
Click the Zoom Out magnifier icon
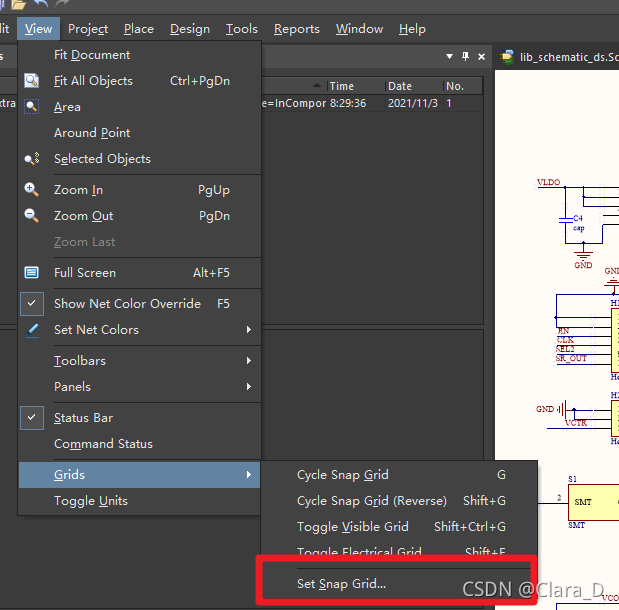32,216
